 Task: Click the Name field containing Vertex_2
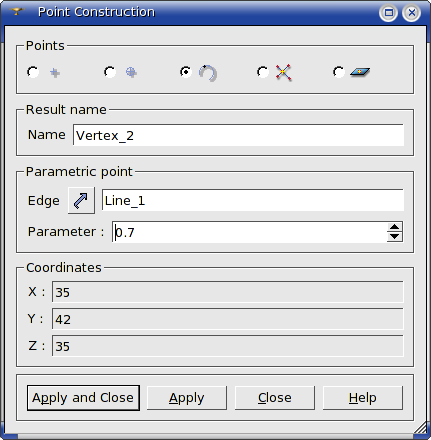(238, 135)
